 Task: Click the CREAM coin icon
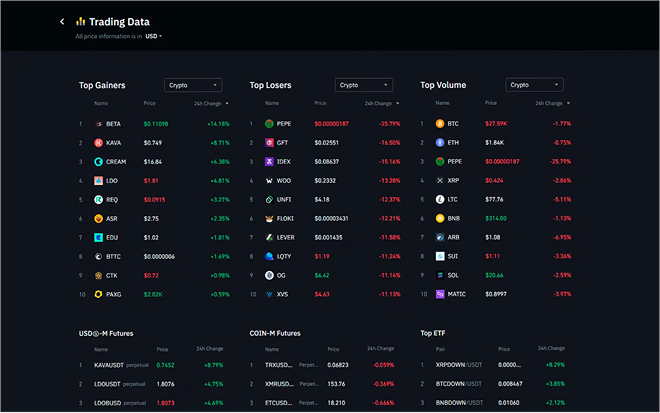pos(98,162)
